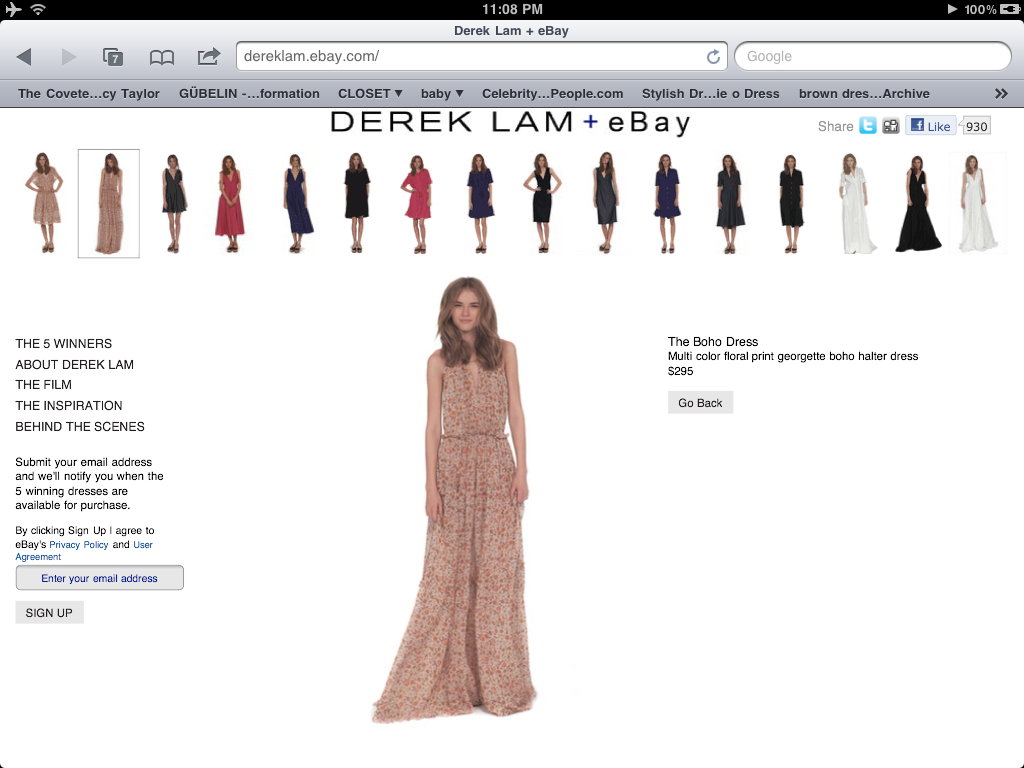Open eBay's Privacy Policy link
Viewport: 1024px width, 768px height.
pyautogui.click(x=78, y=545)
